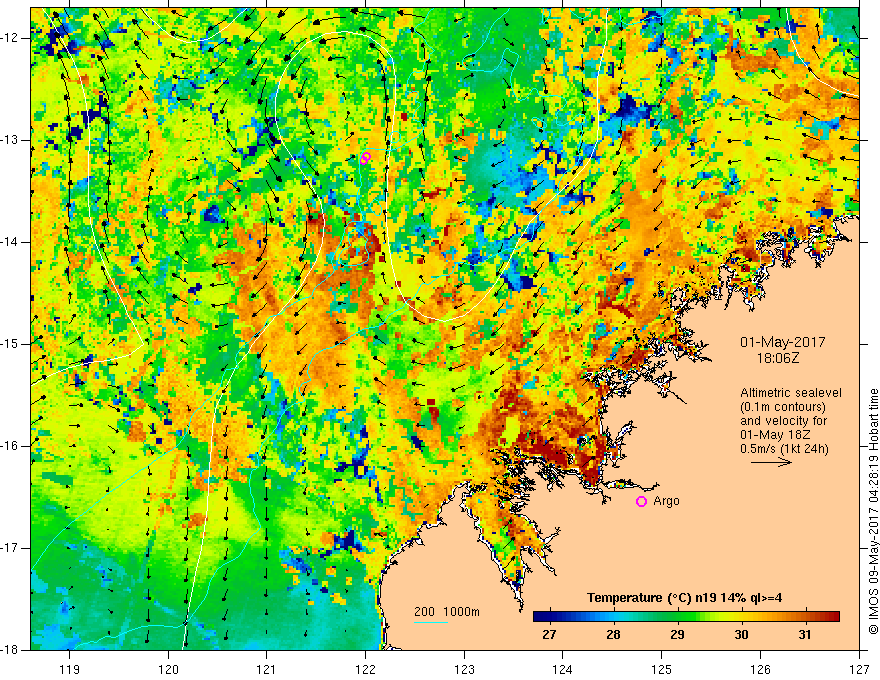Click longitude axis label '119'
The image size is (880, 680).
pos(70,669)
